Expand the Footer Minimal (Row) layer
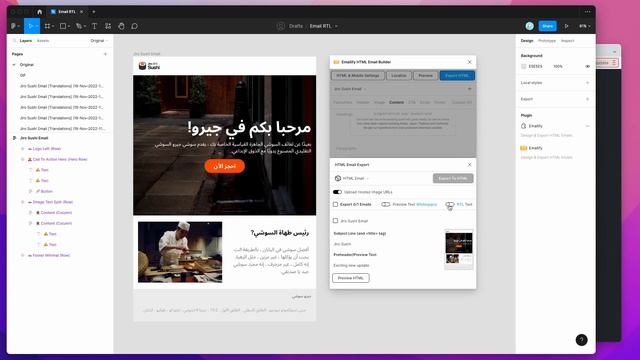 pyautogui.click(x=22, y=256)
